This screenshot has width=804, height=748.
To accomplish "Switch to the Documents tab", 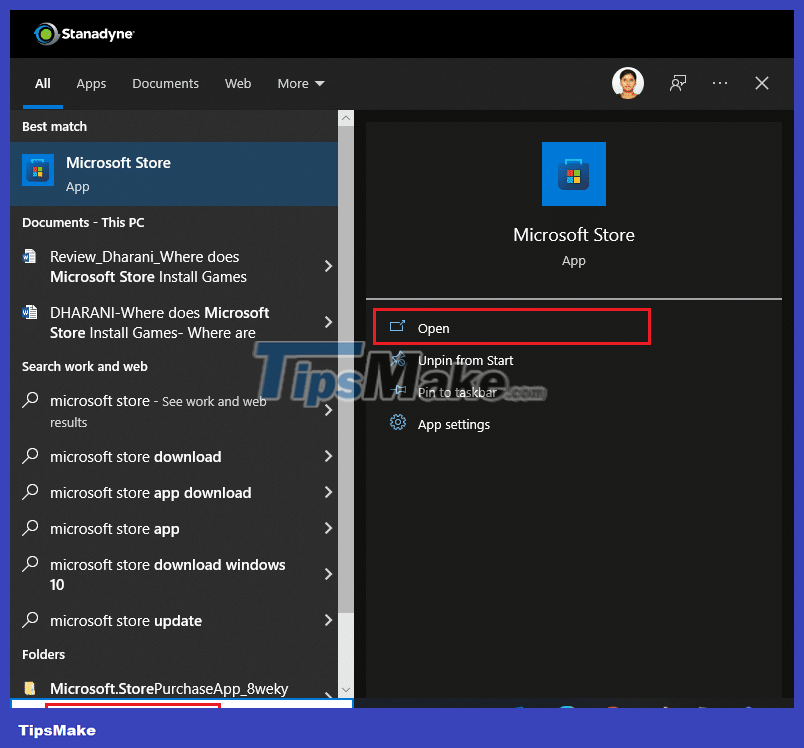I will [x=165, y=83].
